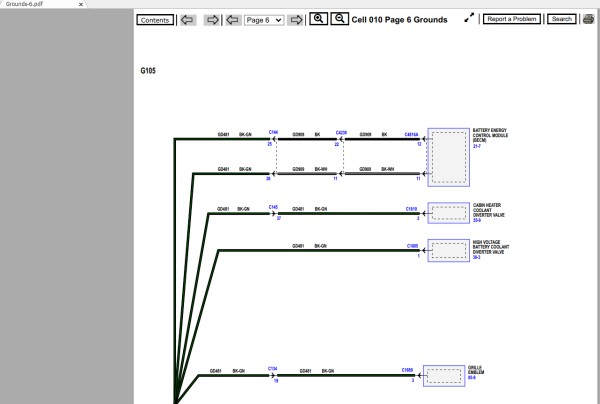600x404 pixels.
Task: Click the expand to fullscreen arrows icon
Action: click(x=469, y=18)
